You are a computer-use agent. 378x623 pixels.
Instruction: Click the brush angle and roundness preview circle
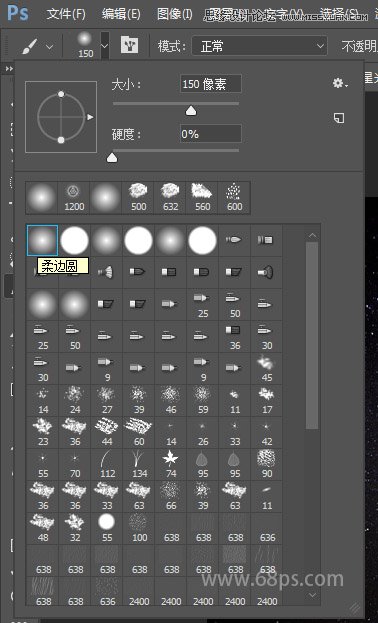[61, 117]
